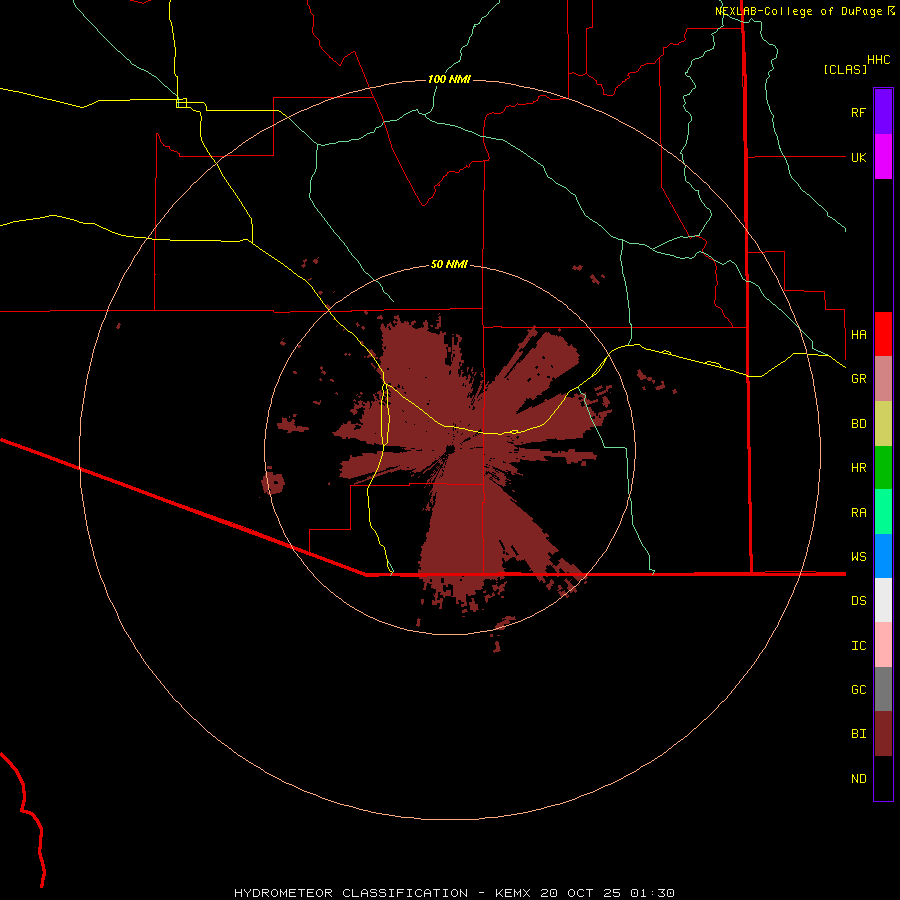
Task: Click the radar site center point
Action: pyautogui.click(x=450, y=449)
